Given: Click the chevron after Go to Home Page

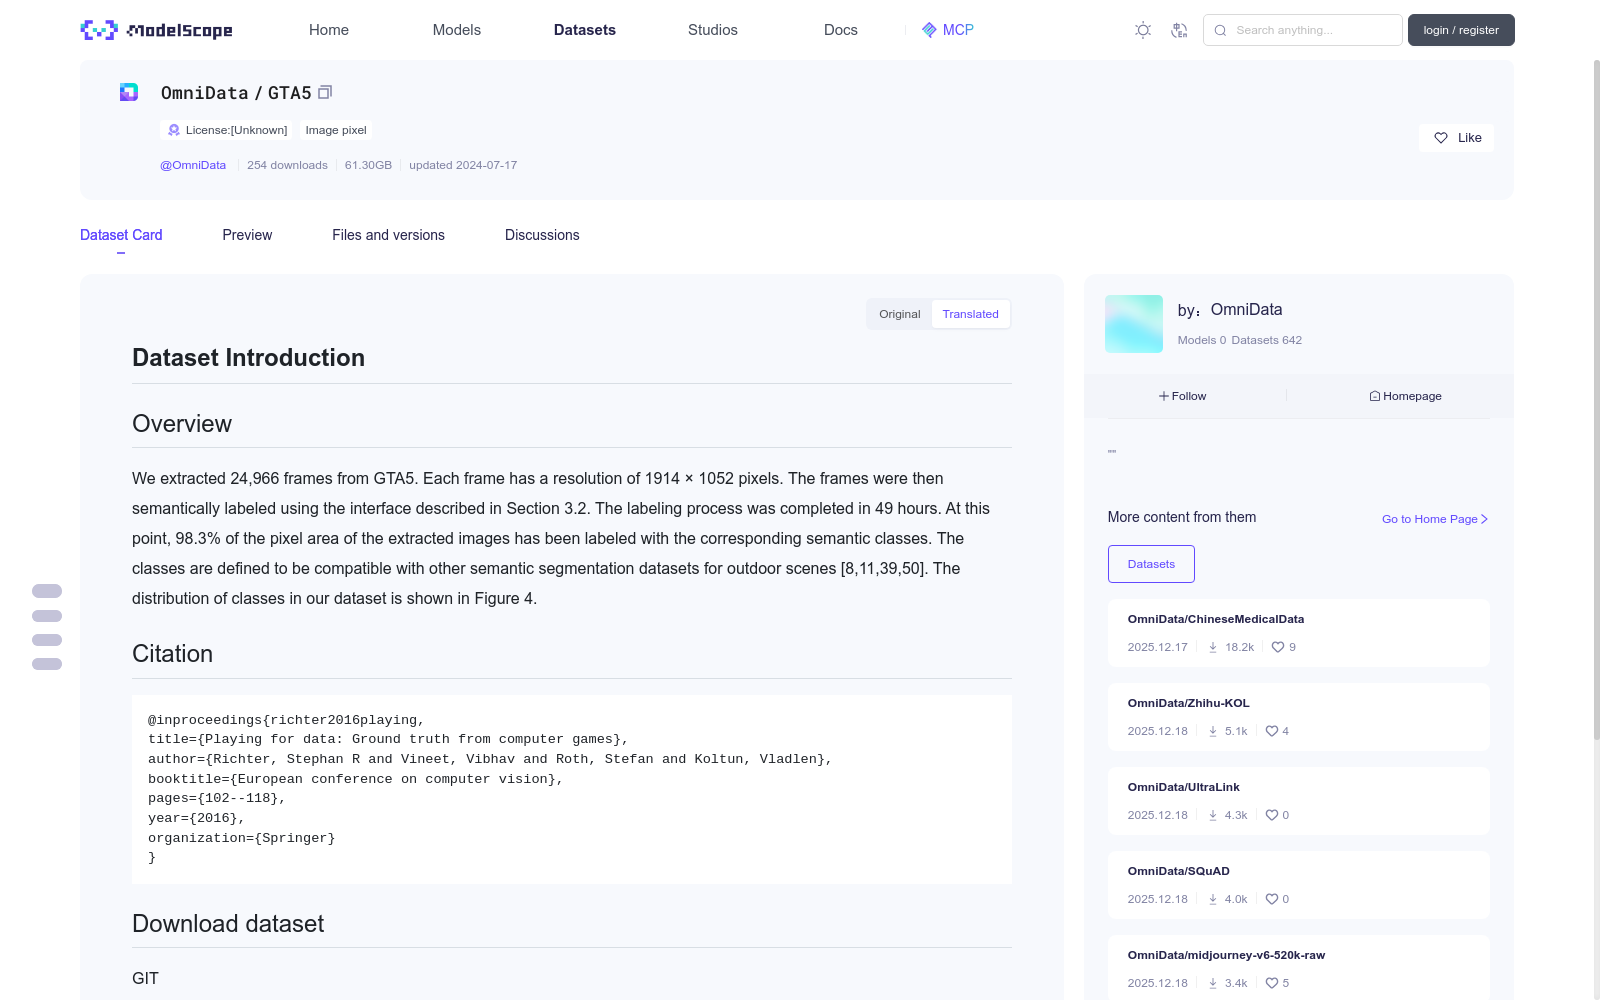Looking at the screenshot, I should click(x=1484, y=519).
